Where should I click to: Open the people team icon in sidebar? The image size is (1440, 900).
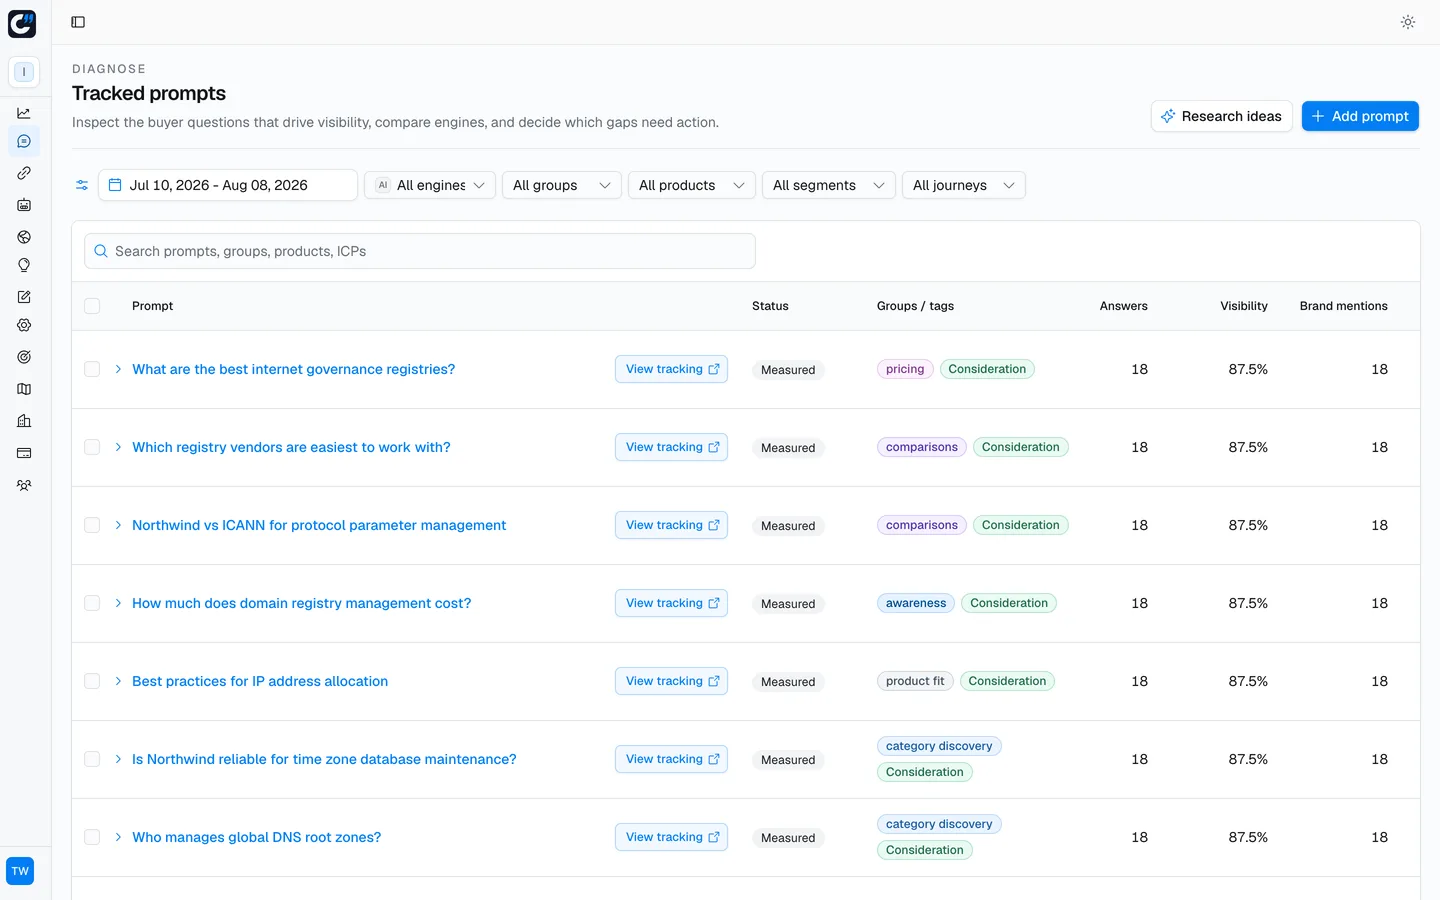point(24,485)
